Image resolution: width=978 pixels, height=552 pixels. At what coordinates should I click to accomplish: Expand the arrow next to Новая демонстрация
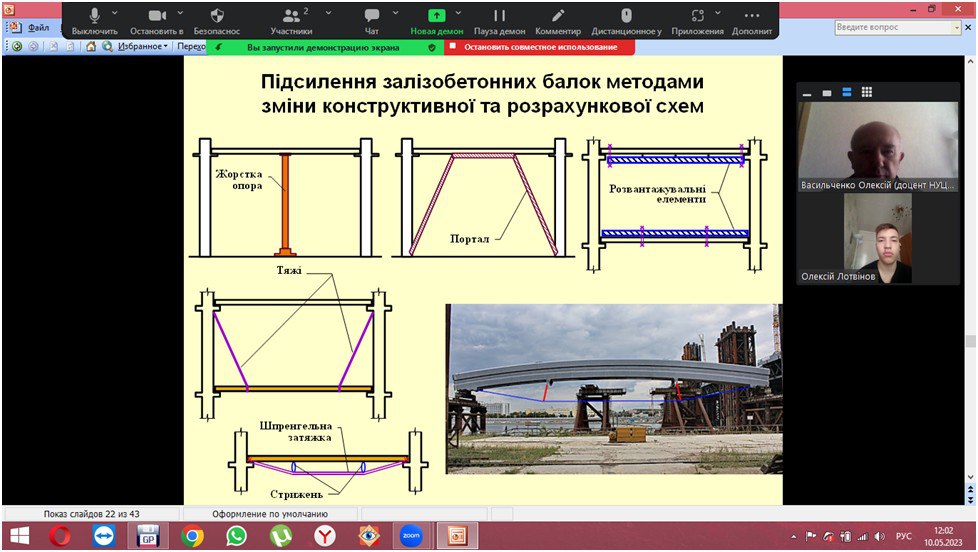[x=458, y=12]
